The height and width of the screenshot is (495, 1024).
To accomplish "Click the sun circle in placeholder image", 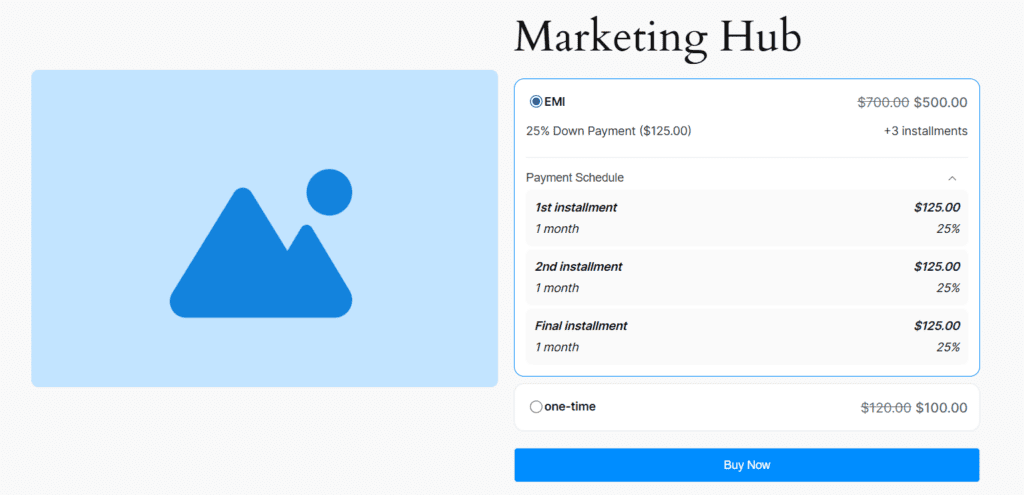I will [329, 192].
